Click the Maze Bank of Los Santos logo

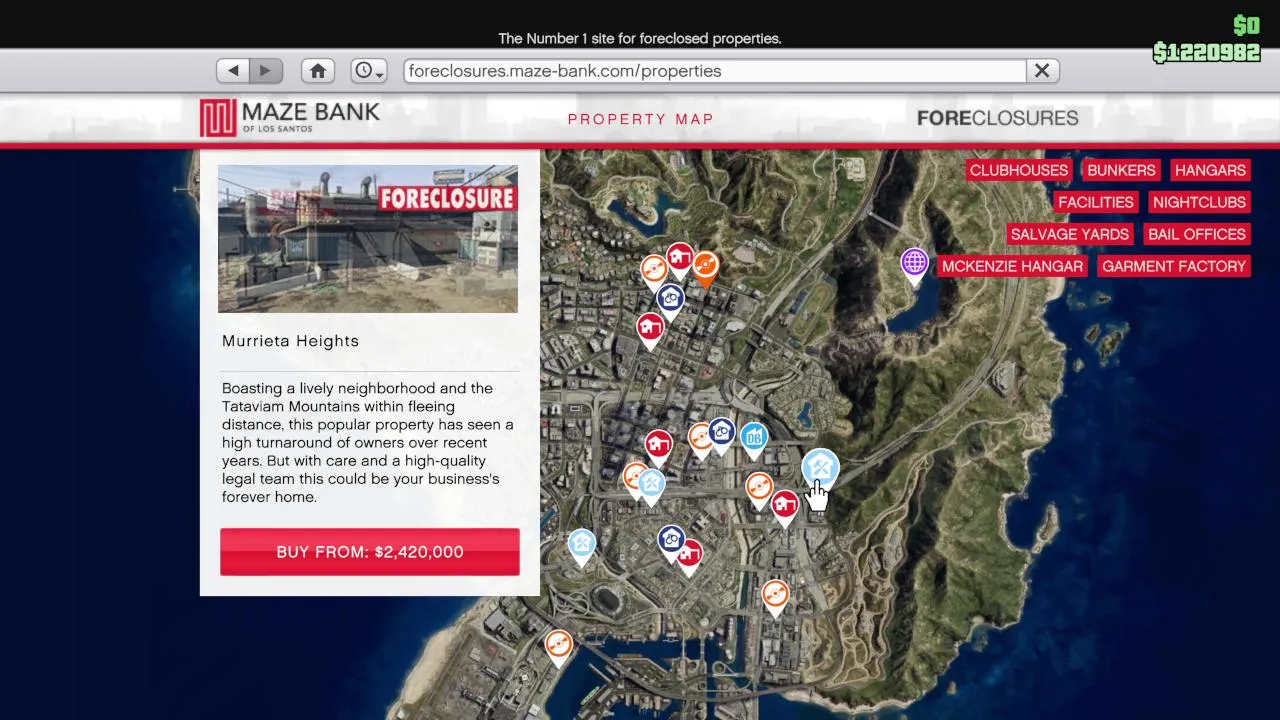coord(290,118)
